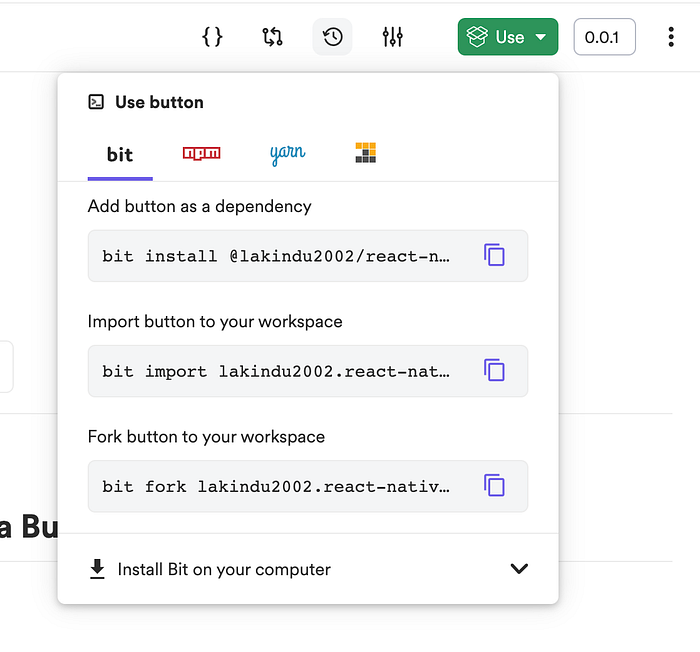Open the three-dot more options menu

[671, 37]
